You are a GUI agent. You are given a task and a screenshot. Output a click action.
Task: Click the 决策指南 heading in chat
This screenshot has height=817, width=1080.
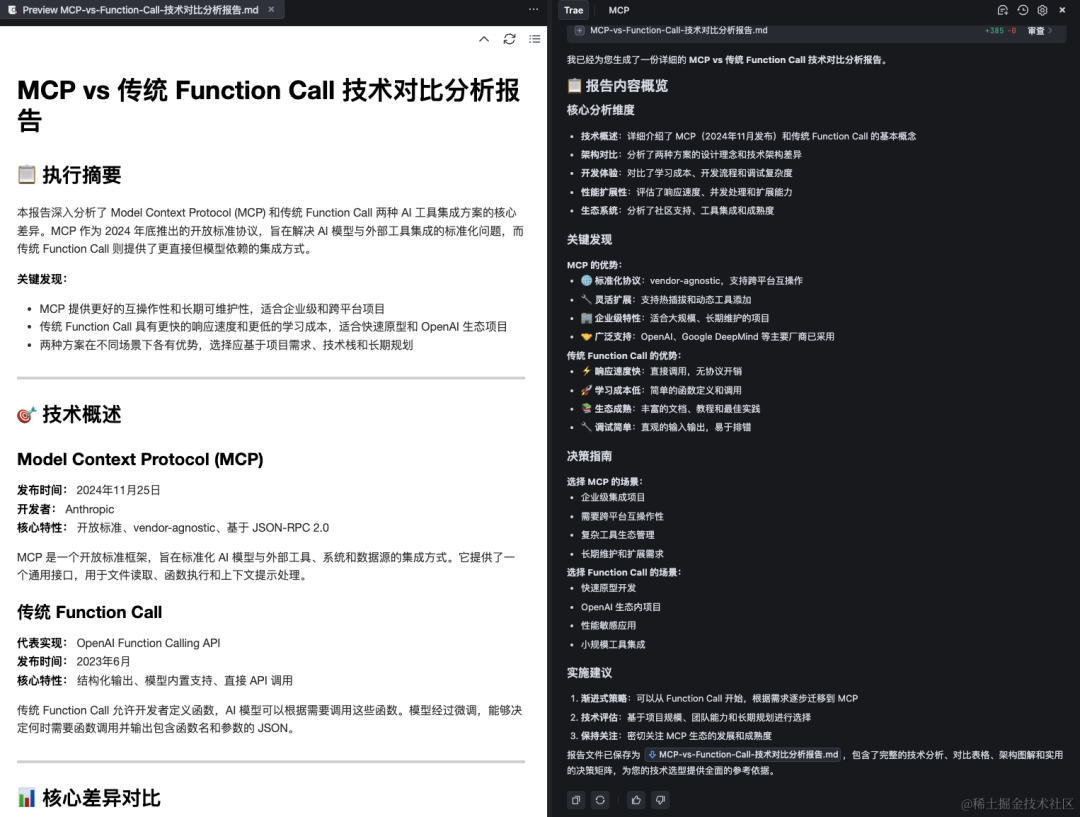coord(590,456)
